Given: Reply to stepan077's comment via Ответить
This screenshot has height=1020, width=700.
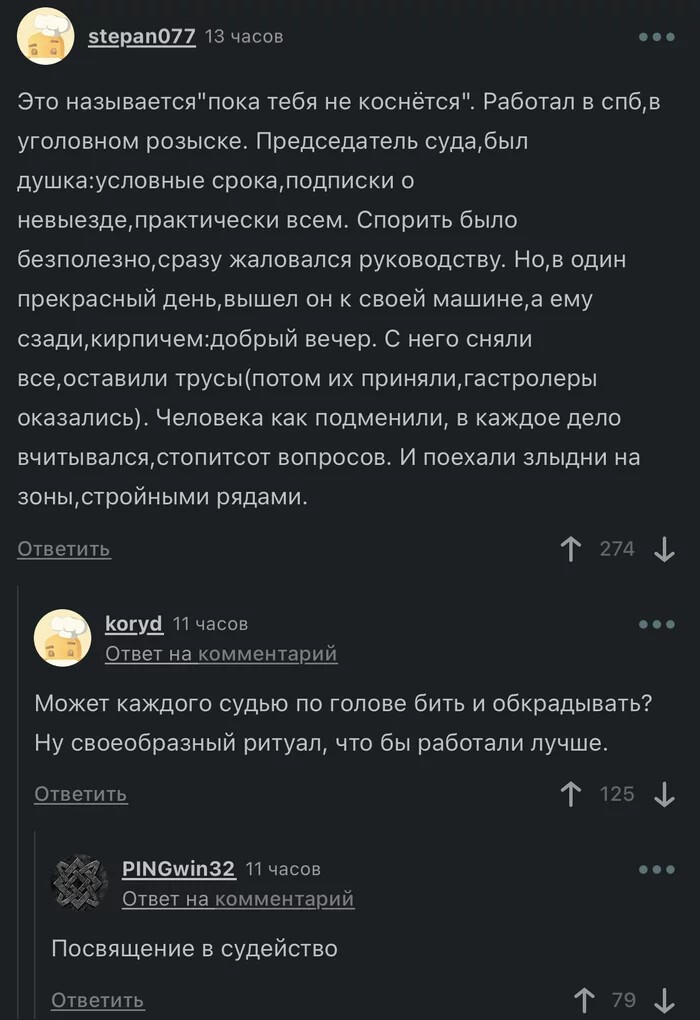Looking at the screenshot, I should point(63,548).
